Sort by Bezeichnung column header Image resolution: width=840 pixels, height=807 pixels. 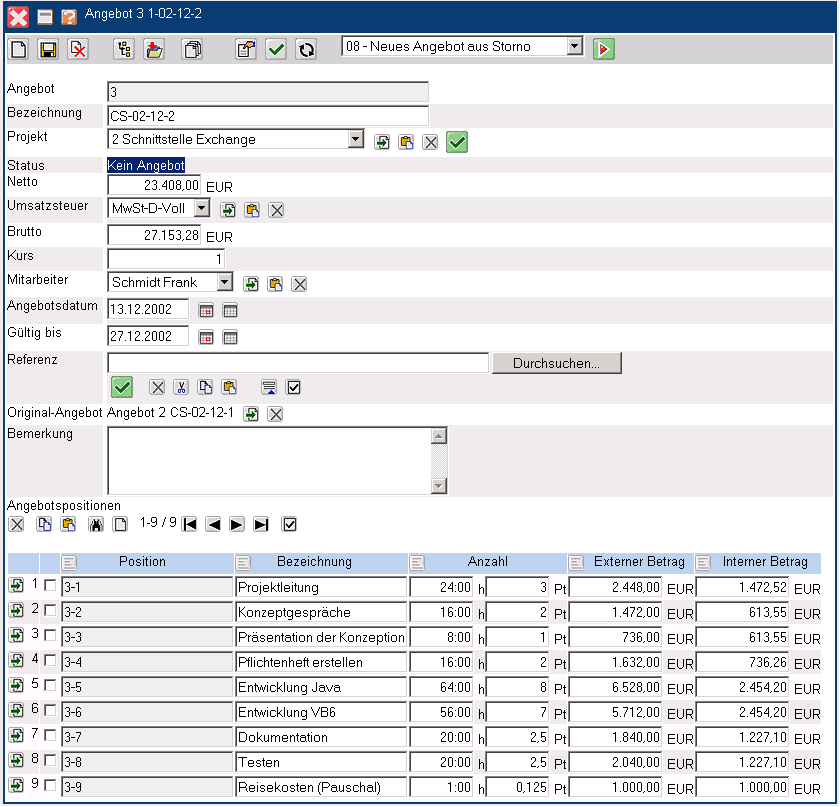(x=314, y=562)
